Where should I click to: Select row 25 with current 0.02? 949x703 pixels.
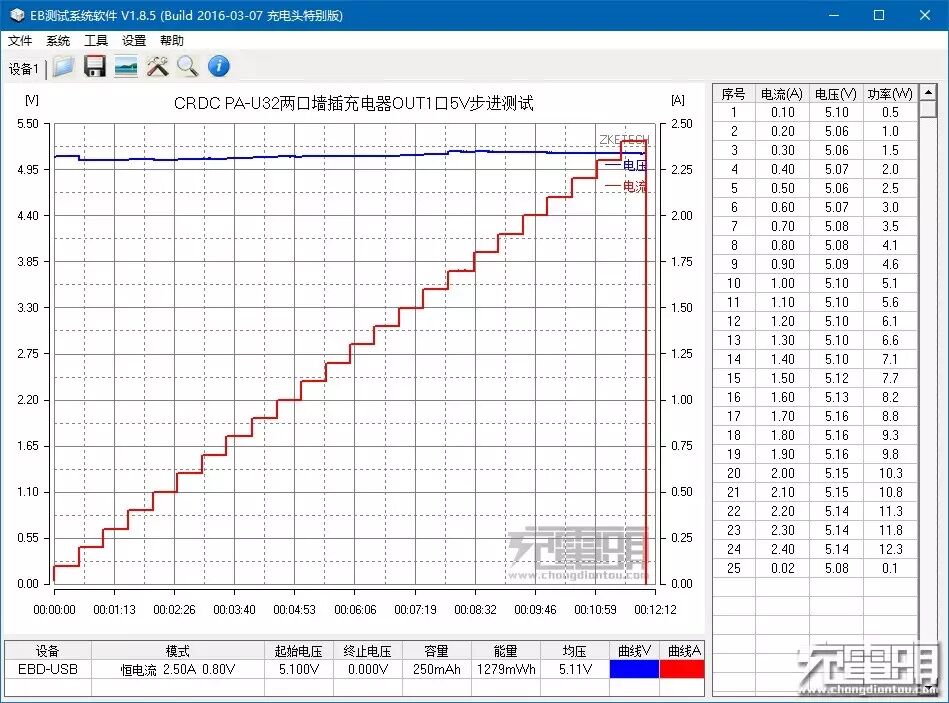(x=815, y=568)
